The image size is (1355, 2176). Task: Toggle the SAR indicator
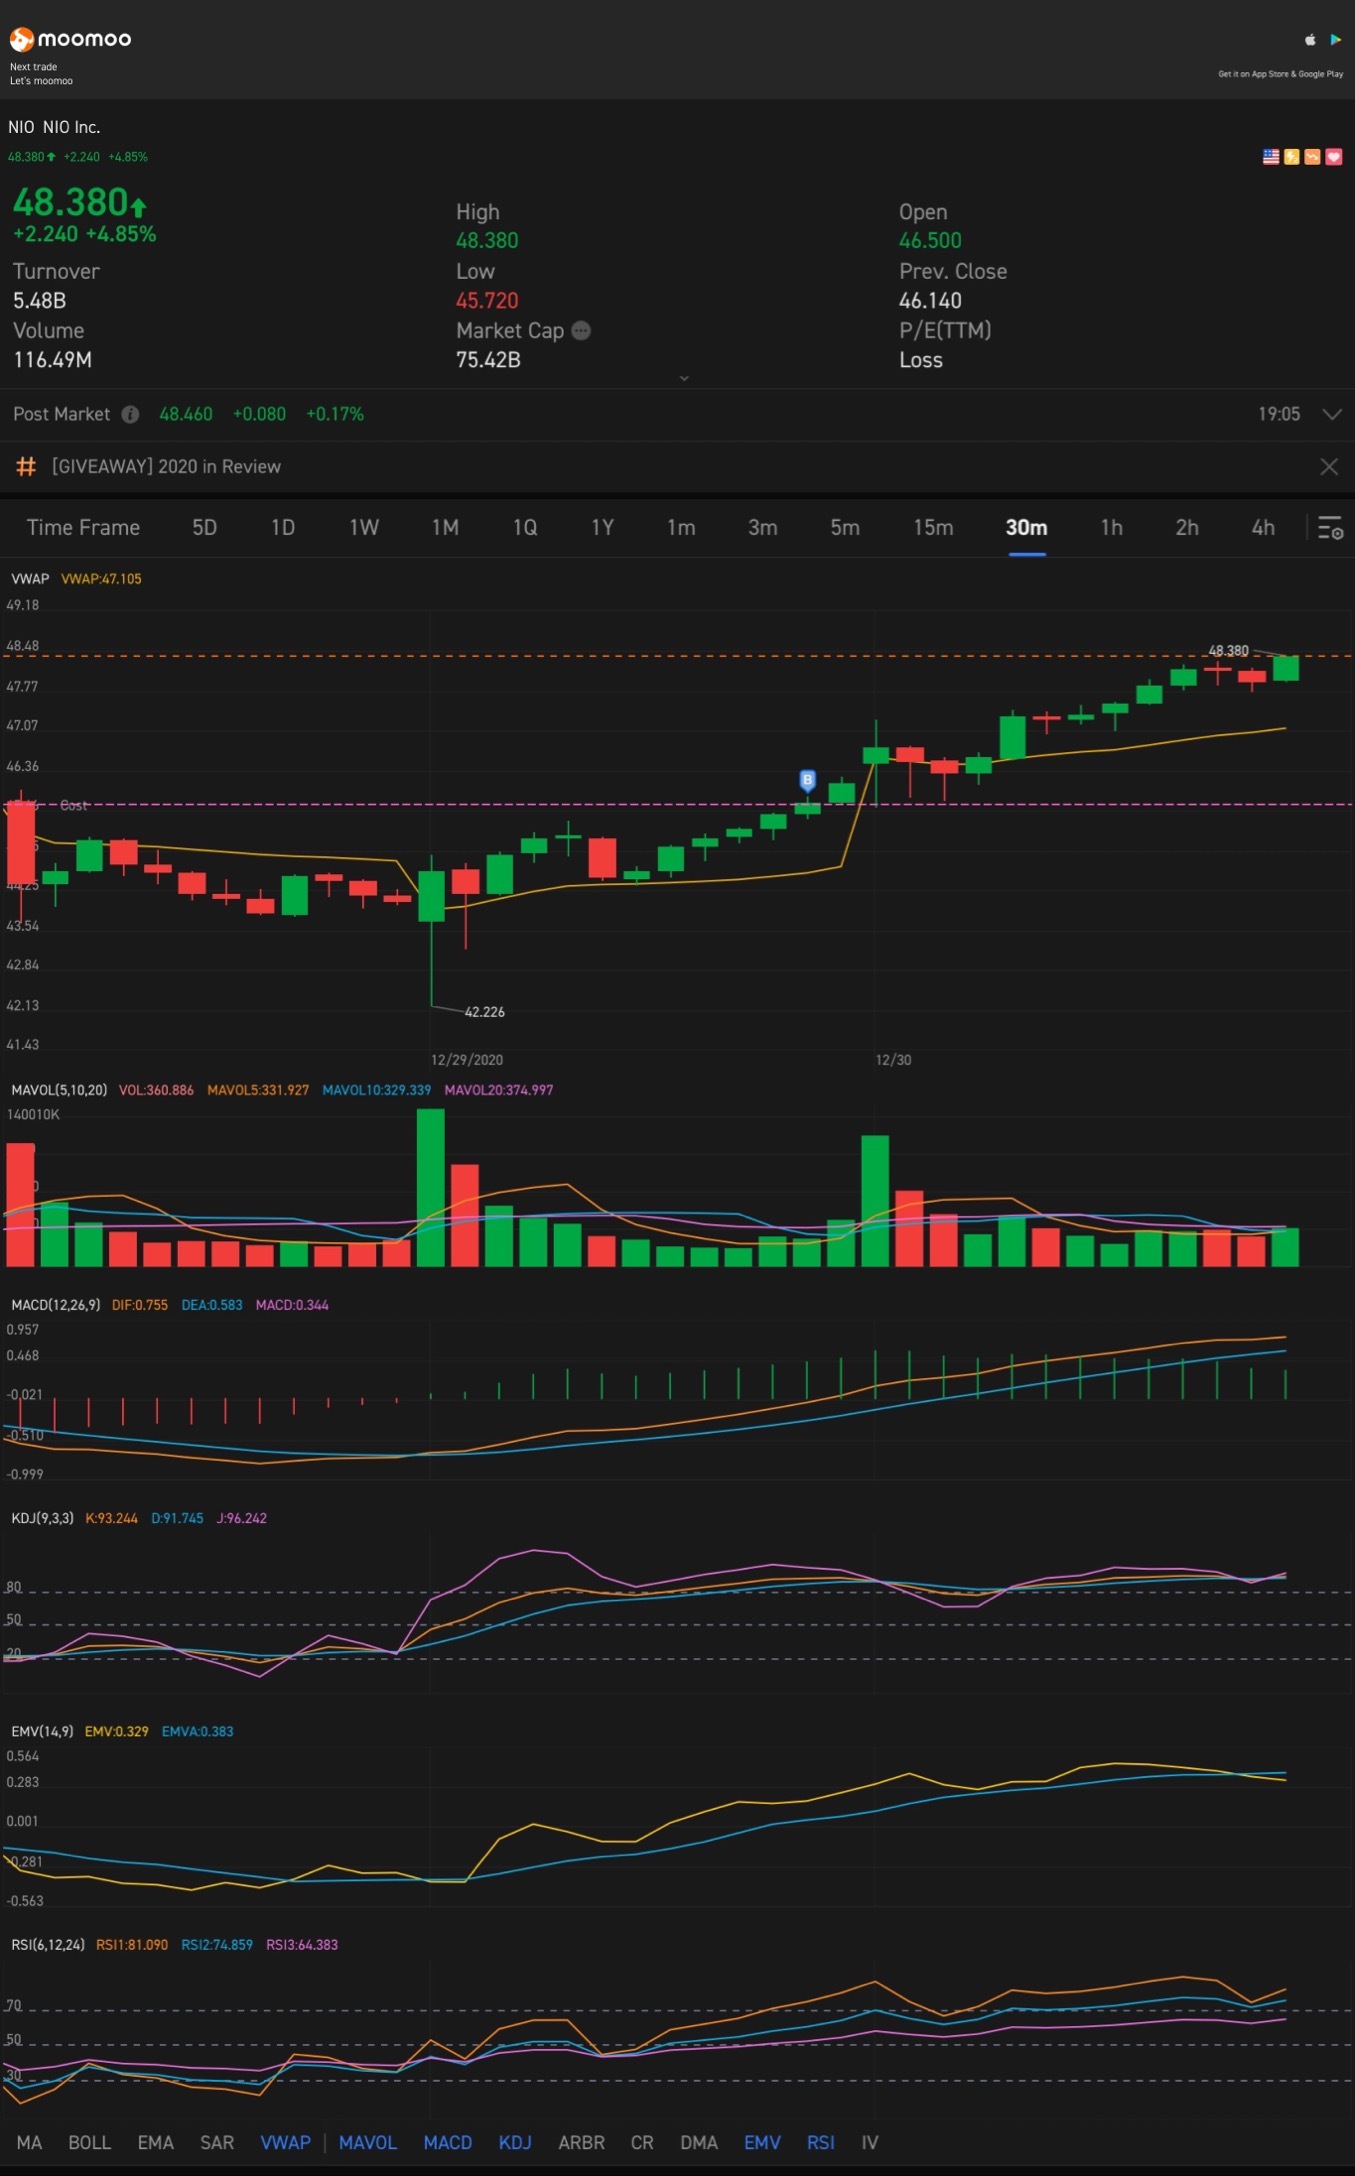coord(217,2142)
